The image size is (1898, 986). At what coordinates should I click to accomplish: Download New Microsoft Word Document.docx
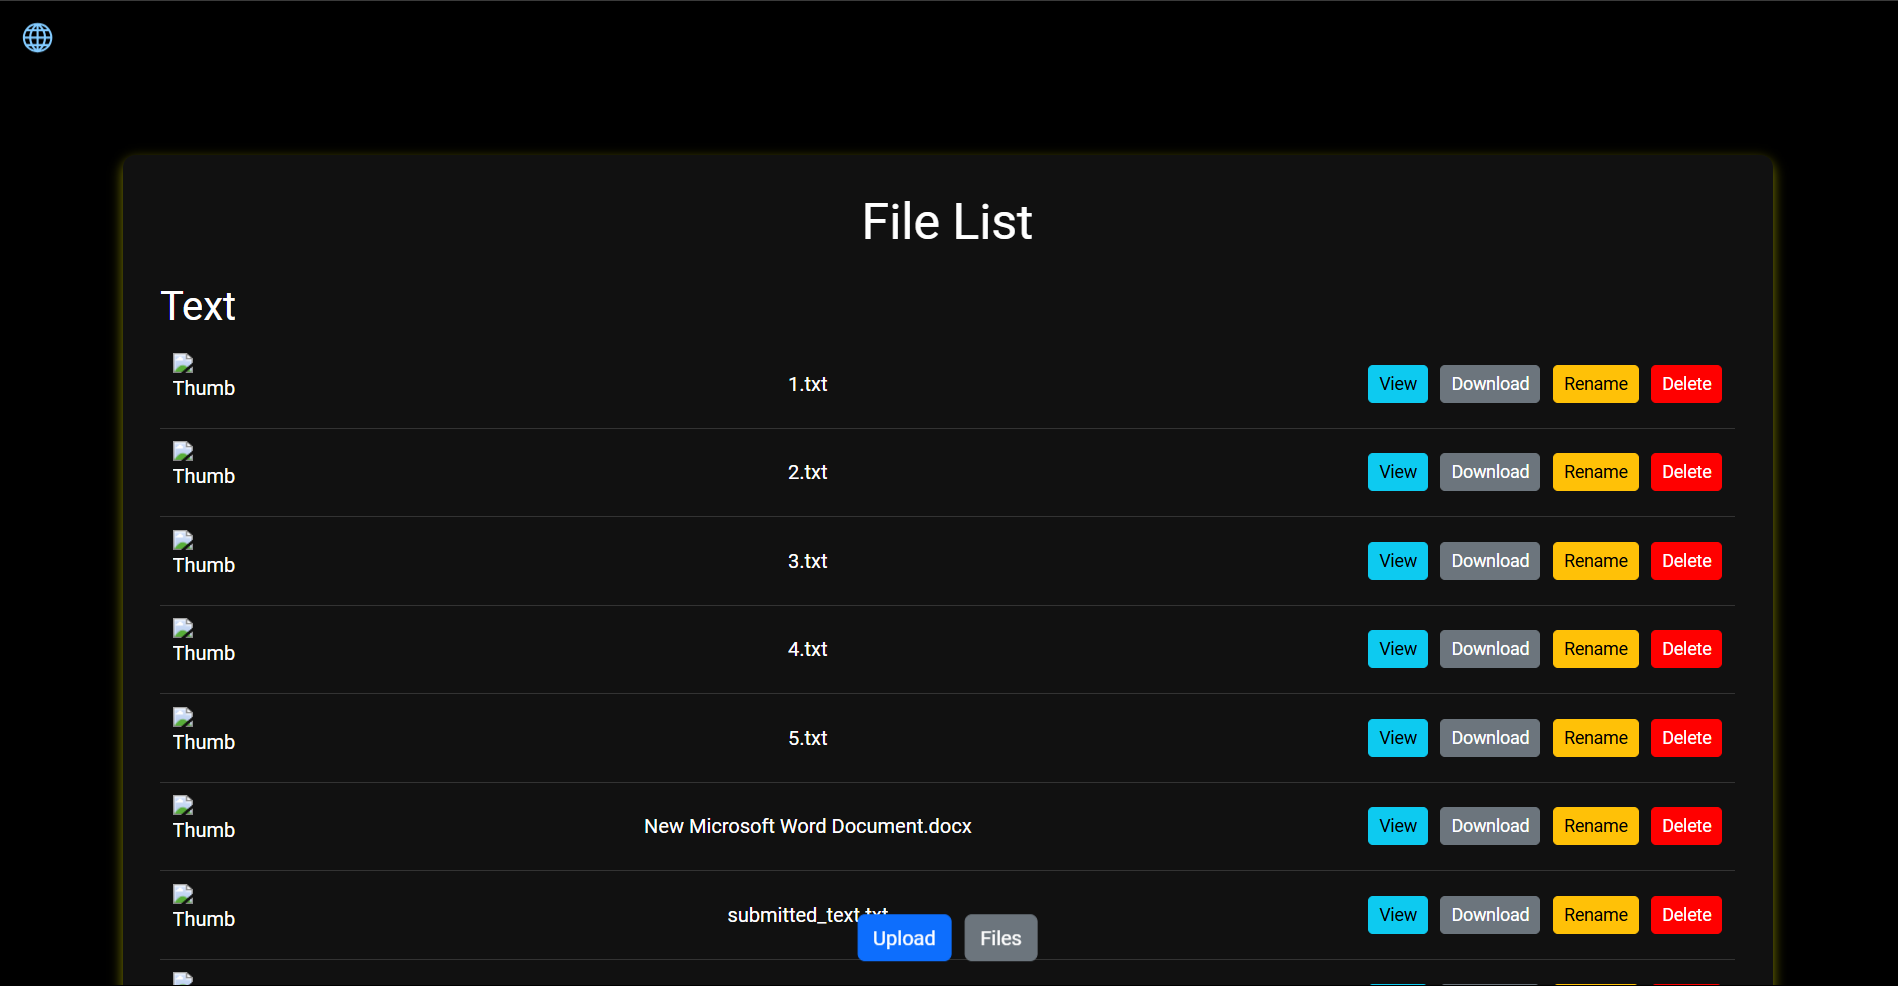coord(1489,825)
